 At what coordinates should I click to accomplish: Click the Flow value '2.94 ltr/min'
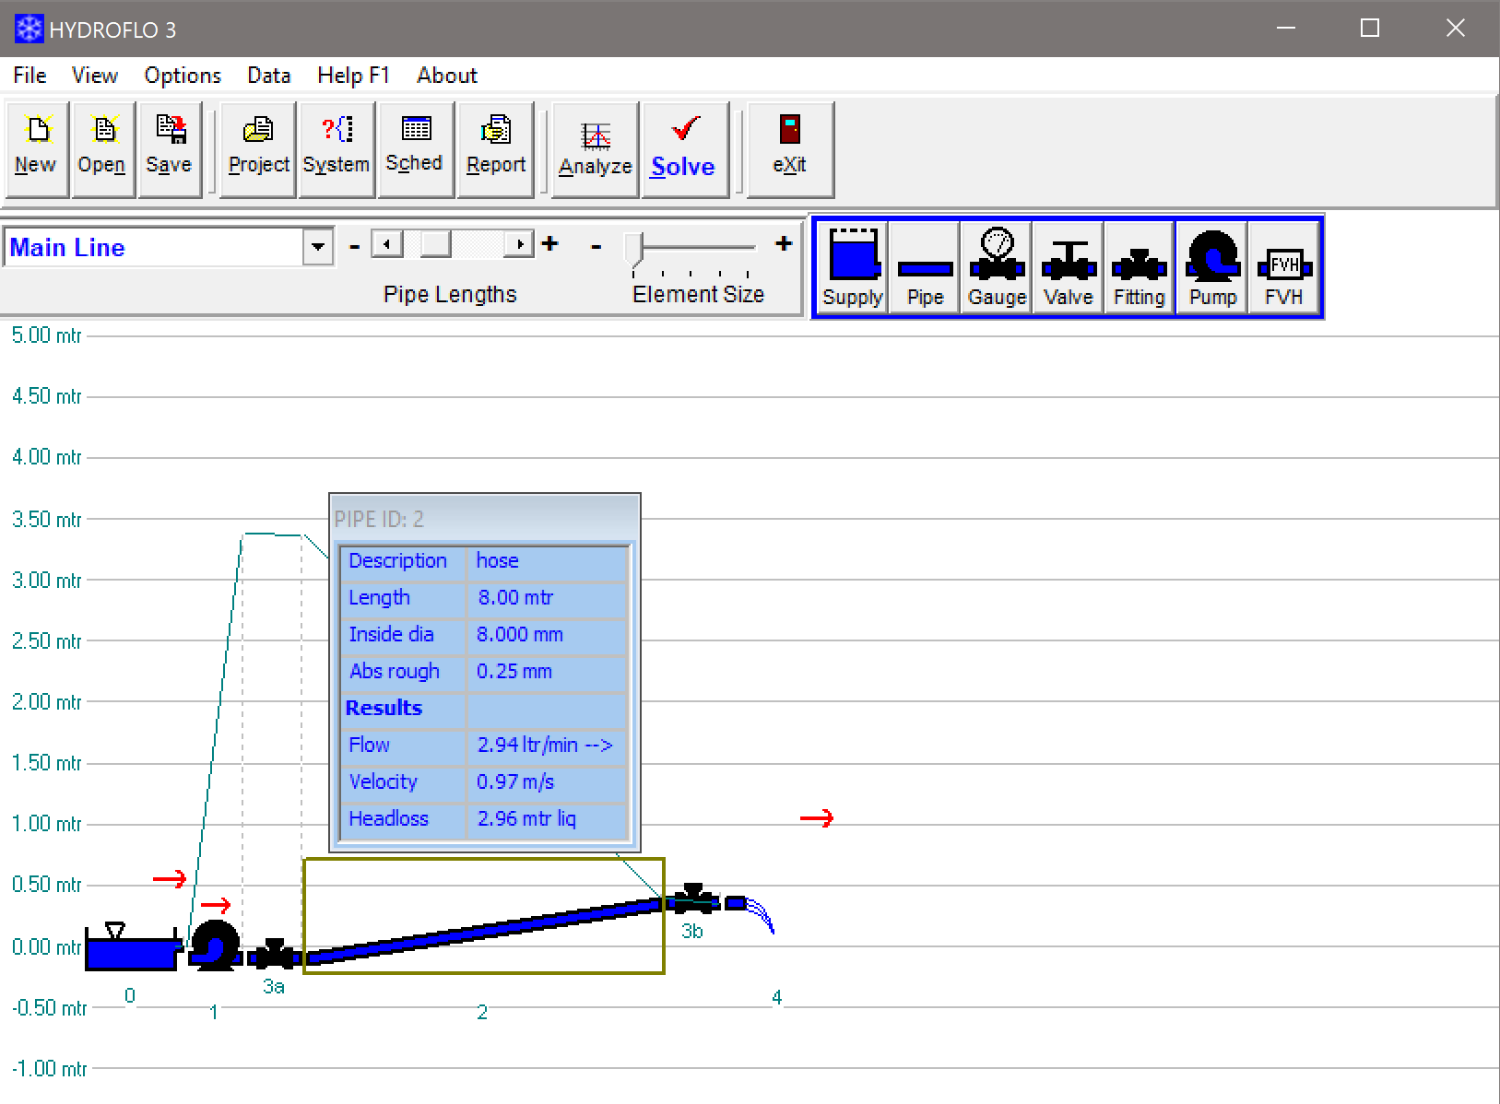pyautogui.click(x=545, y=745)
